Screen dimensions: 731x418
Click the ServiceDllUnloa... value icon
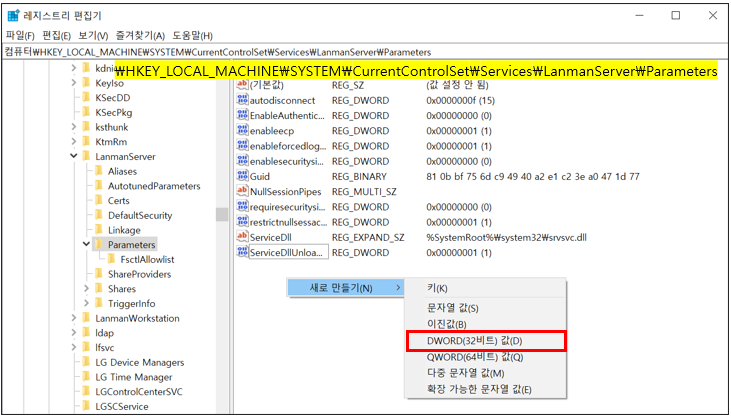[242, 252]
